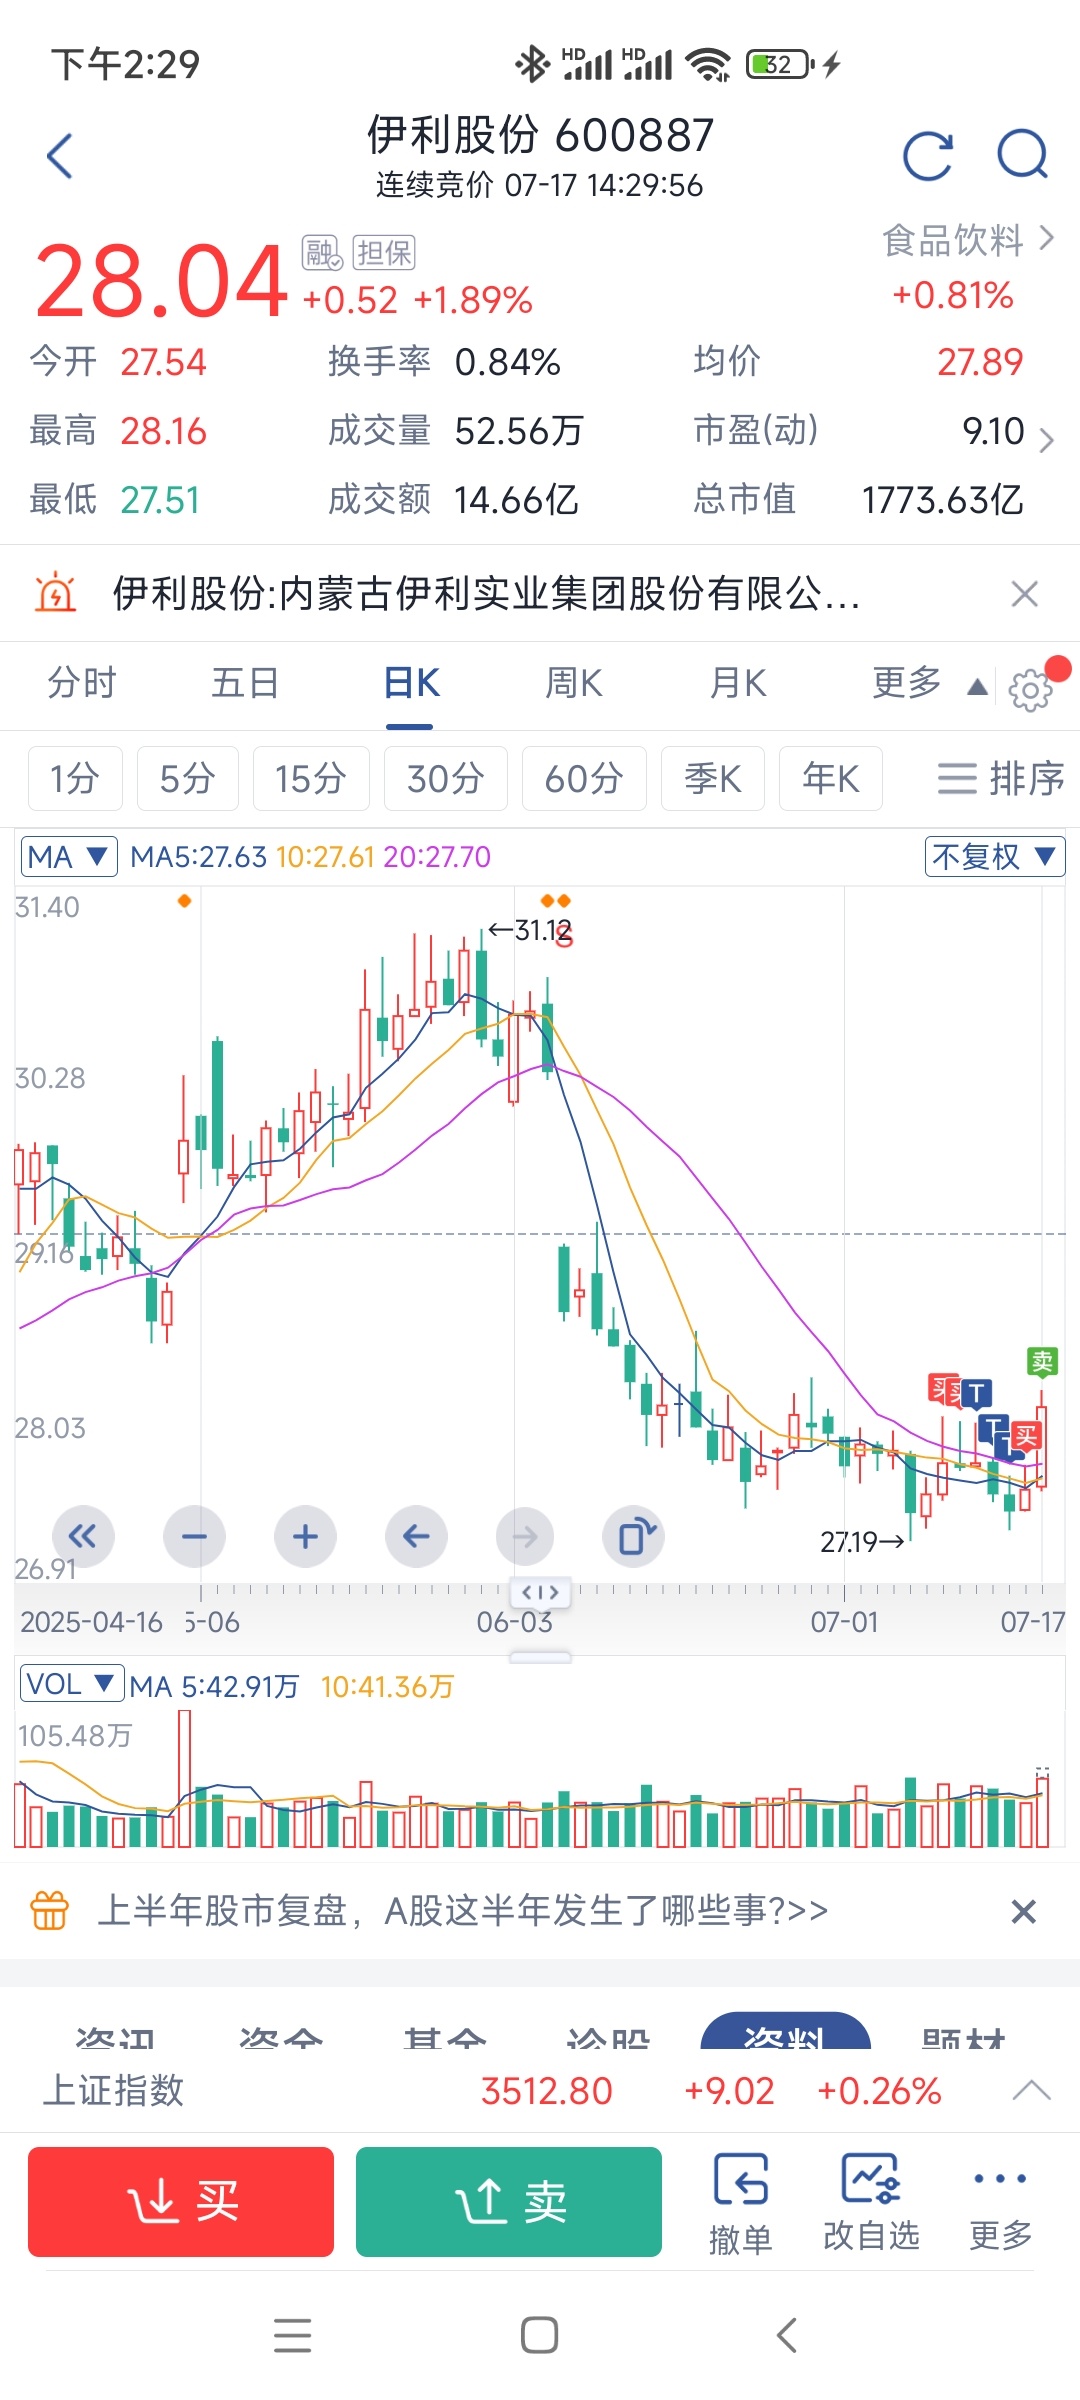This screenshot has height=2400, width=1080.
Task: Jump to earliest data with double-left arrow
Action: [x=83, y=1536]
